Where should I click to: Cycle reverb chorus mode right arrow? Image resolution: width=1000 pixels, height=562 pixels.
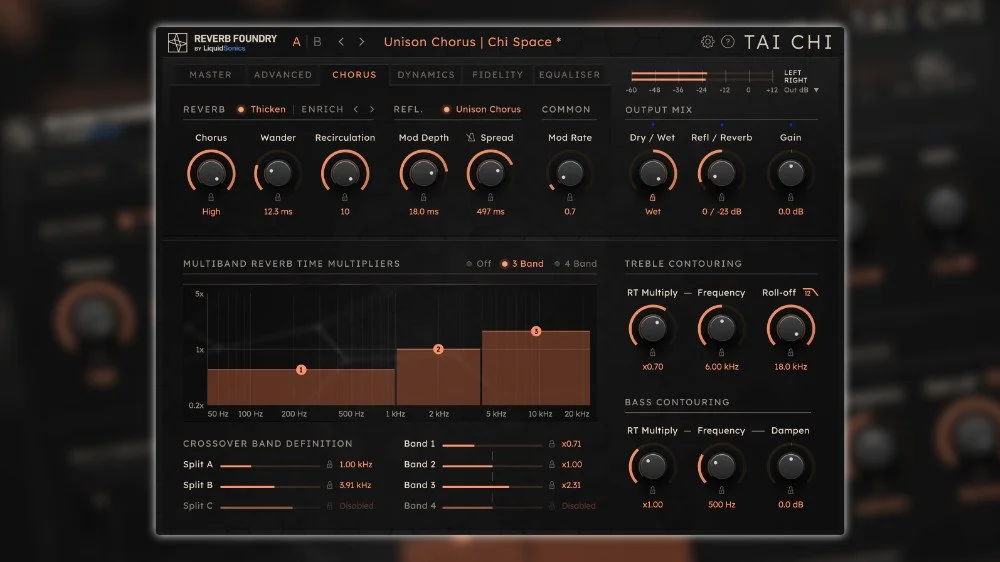tap(372, 109)
